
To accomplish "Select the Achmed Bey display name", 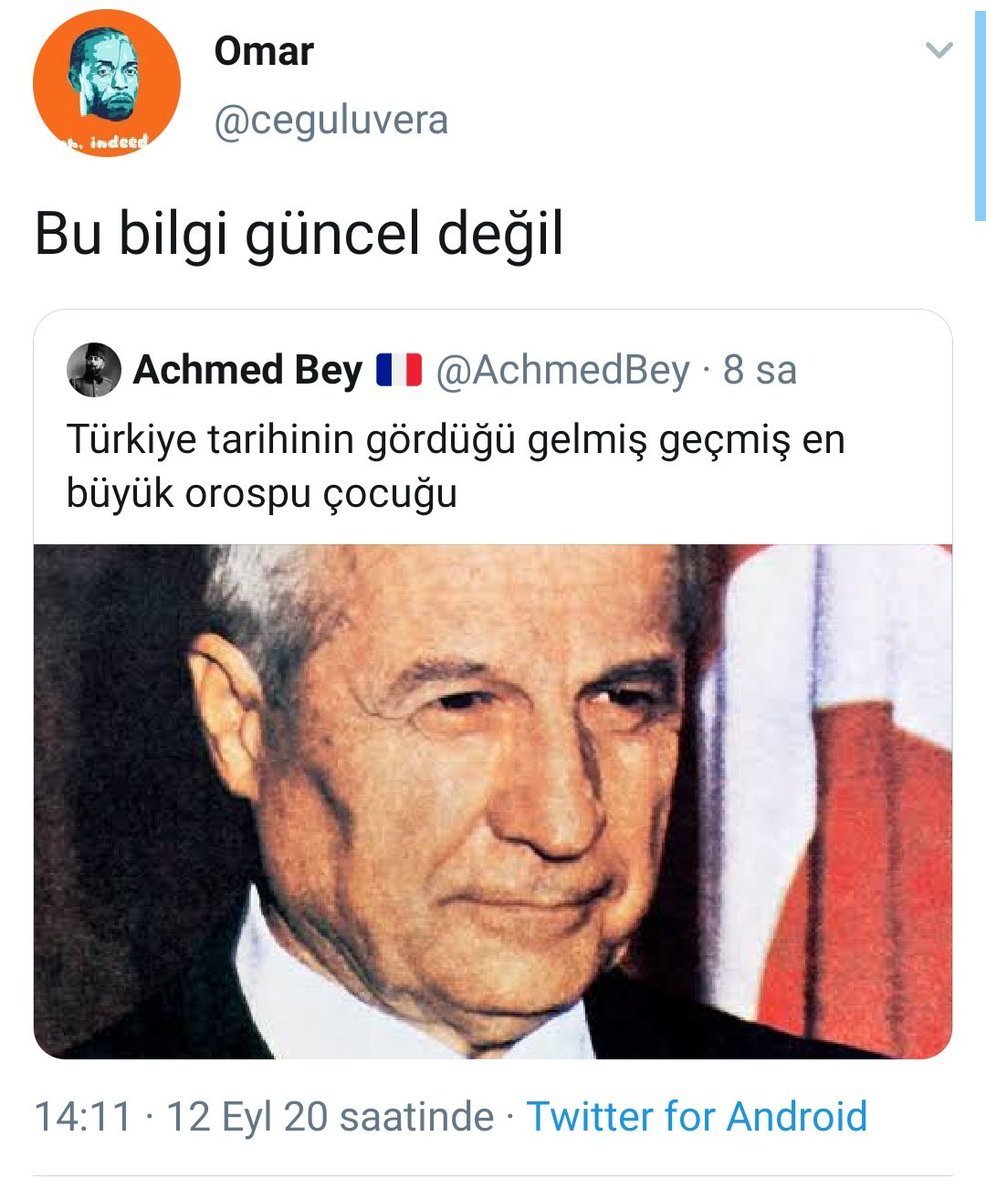I will click(248, 371).
